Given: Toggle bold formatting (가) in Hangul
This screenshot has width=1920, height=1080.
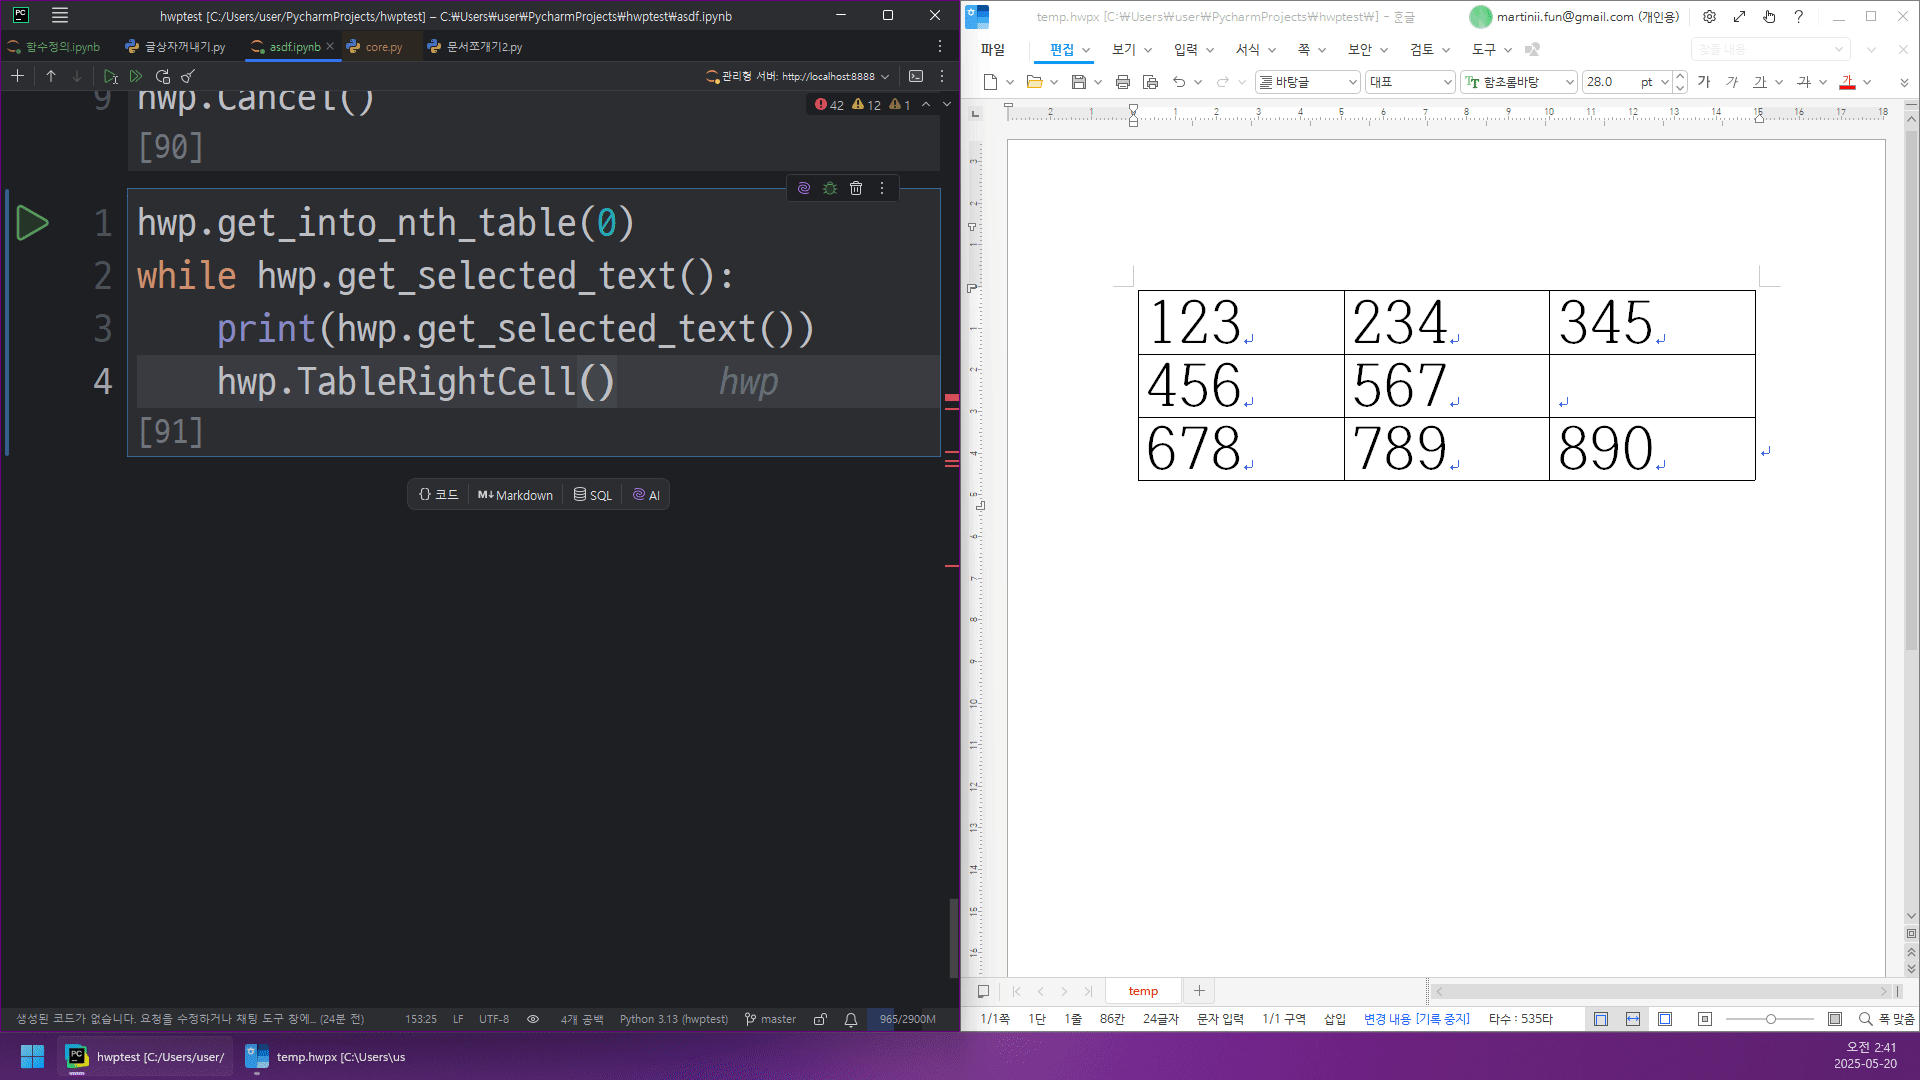Looking at the screenshot, I should coord(1704,82).
